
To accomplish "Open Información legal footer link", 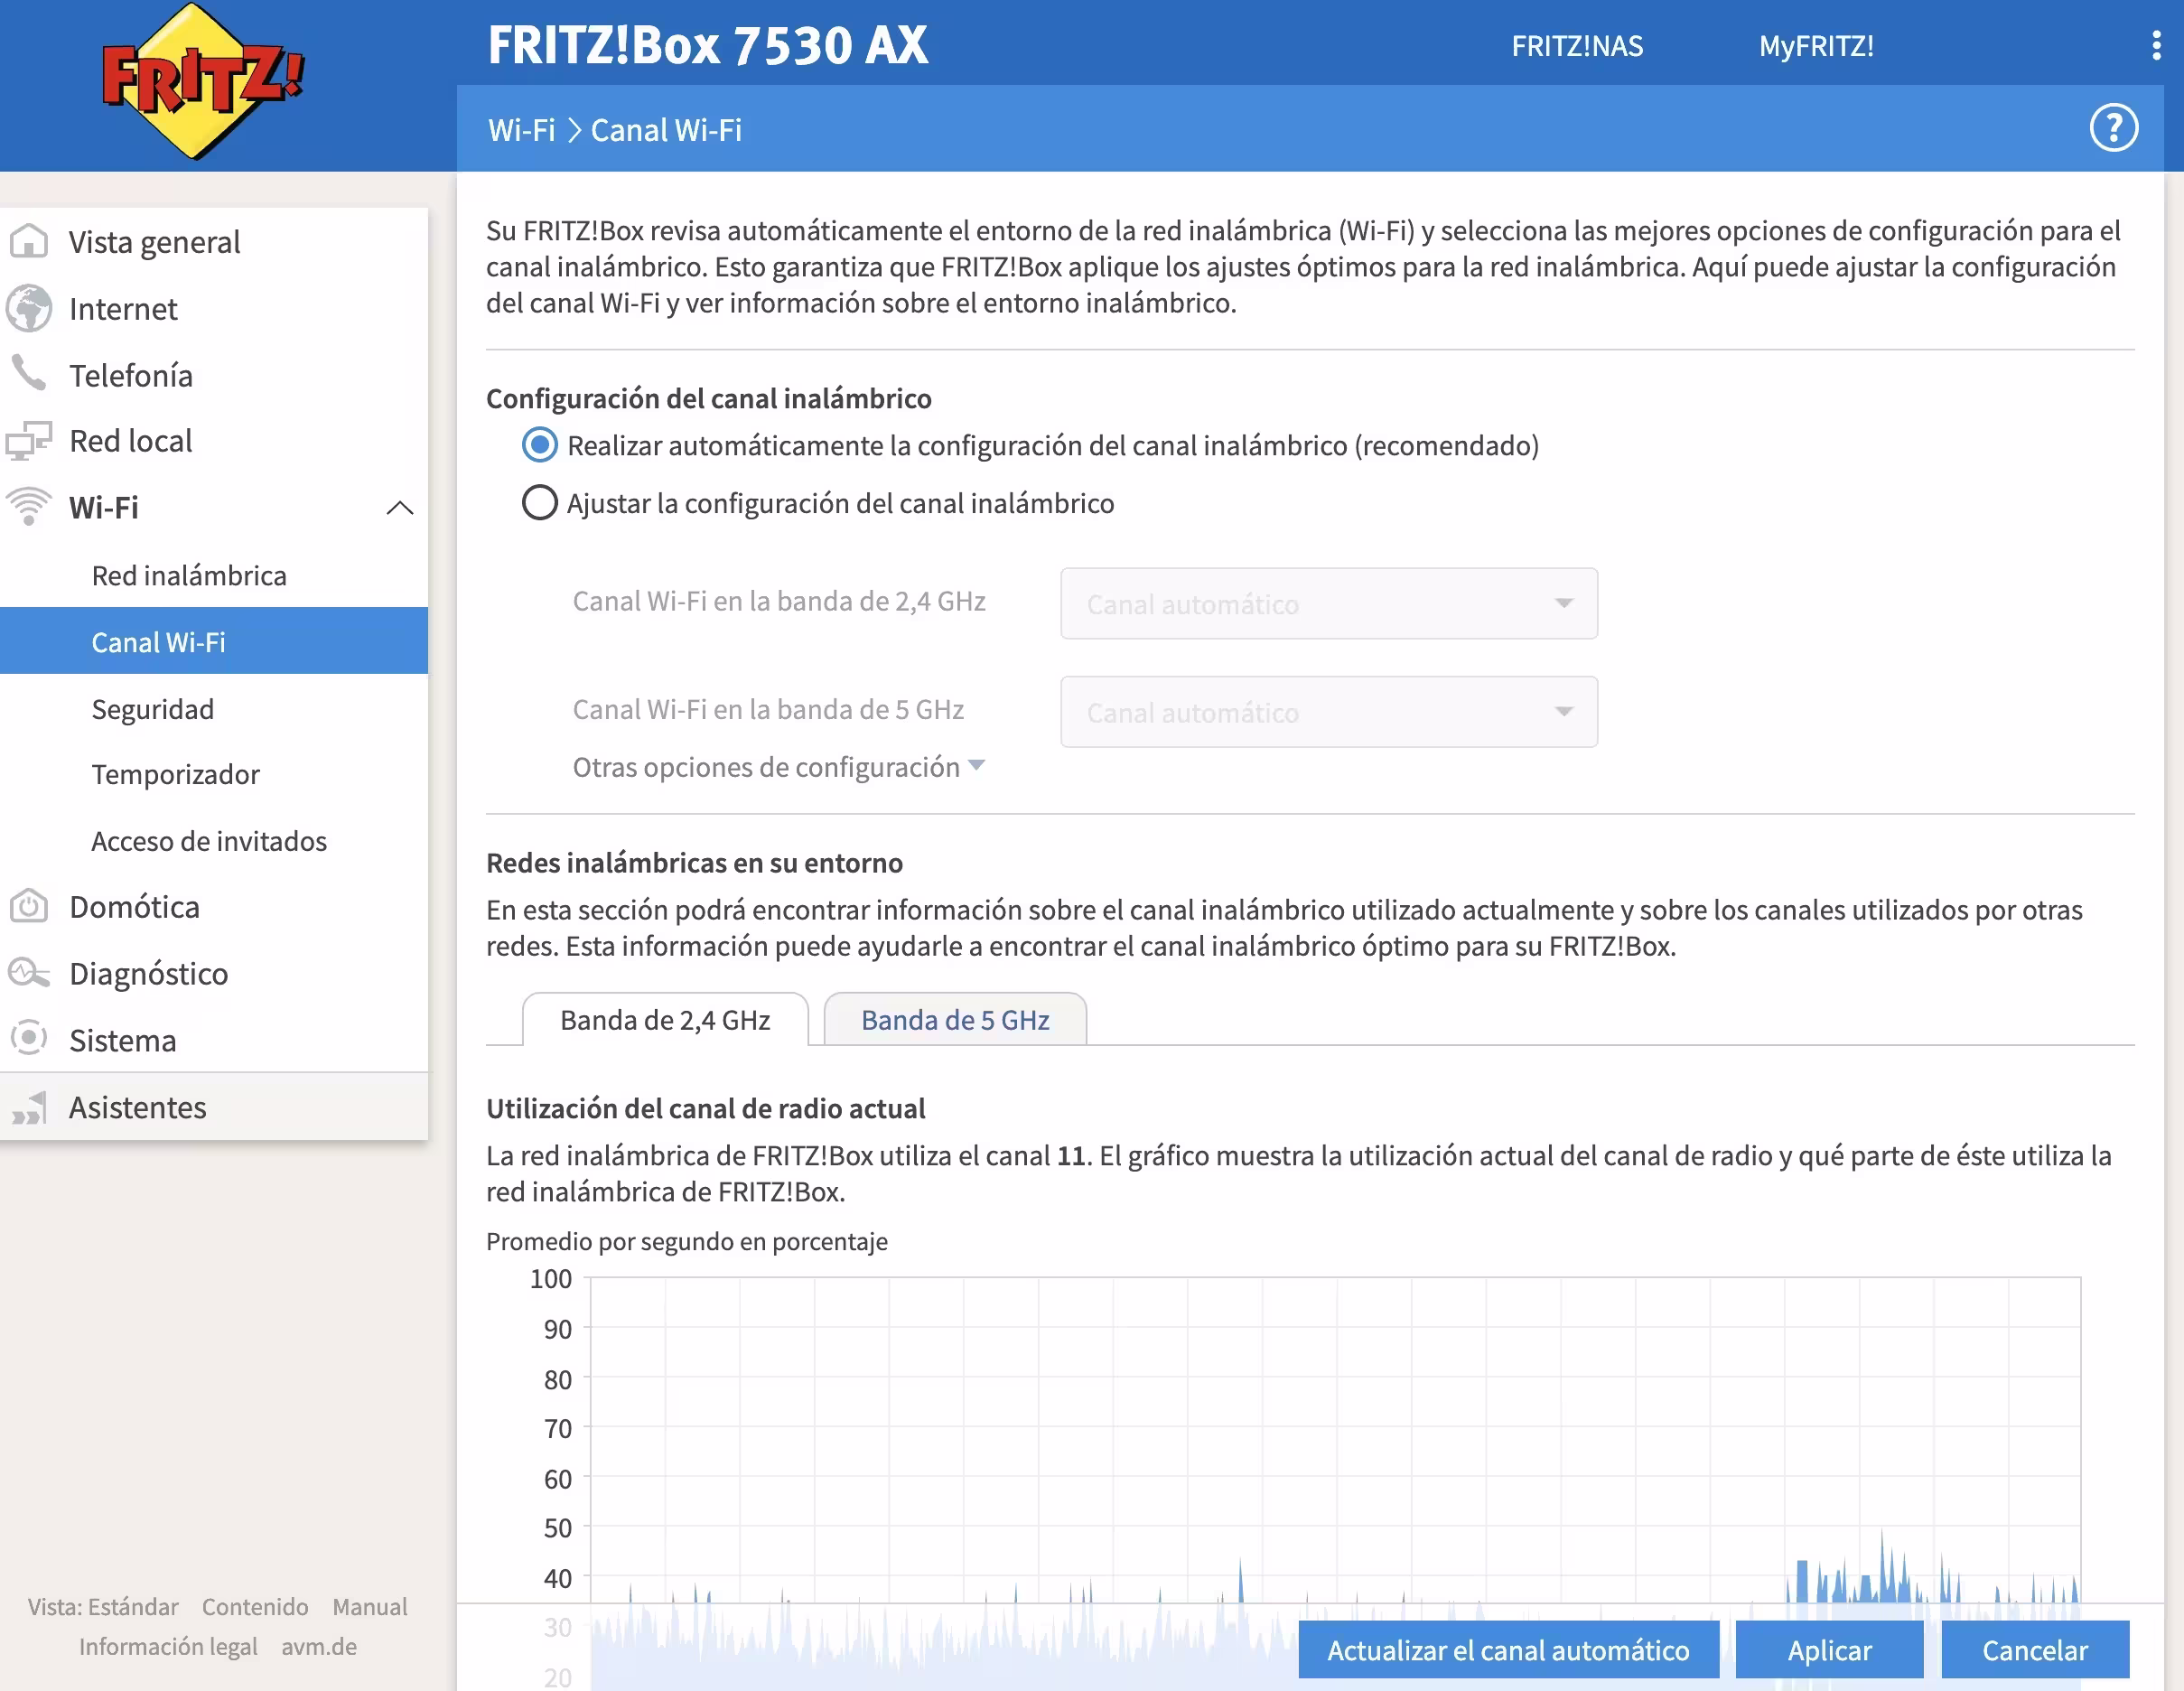I will pos(168,1646).
